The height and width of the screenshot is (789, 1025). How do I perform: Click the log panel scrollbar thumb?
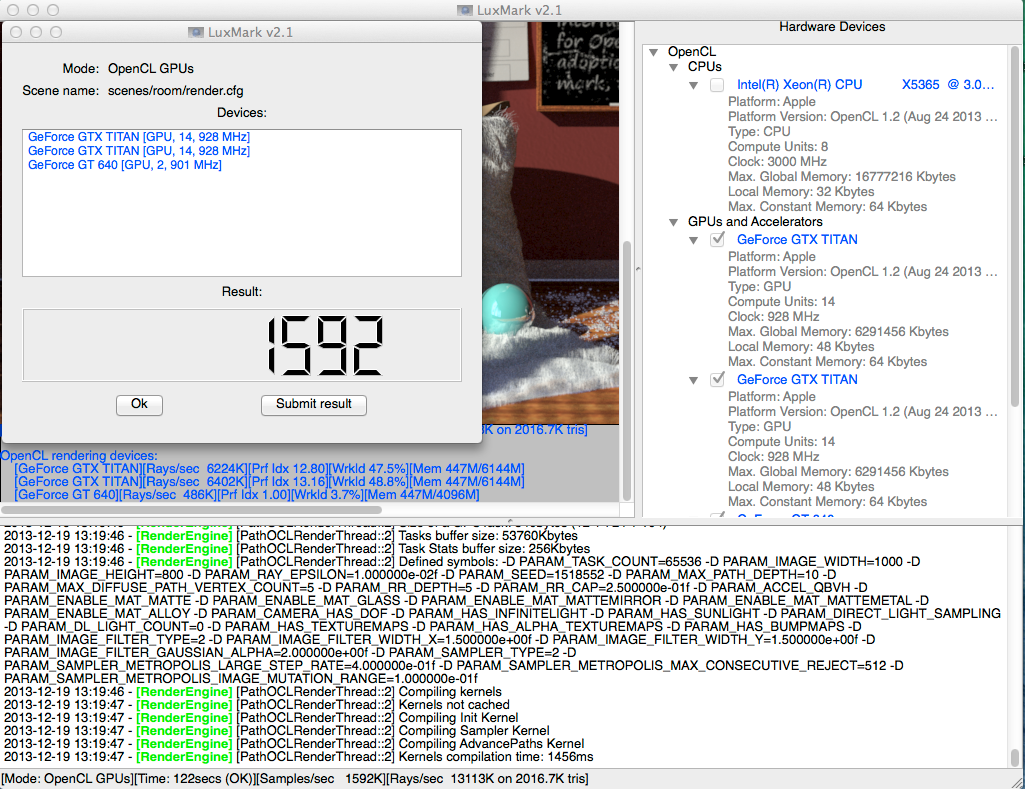[1015, 758]
